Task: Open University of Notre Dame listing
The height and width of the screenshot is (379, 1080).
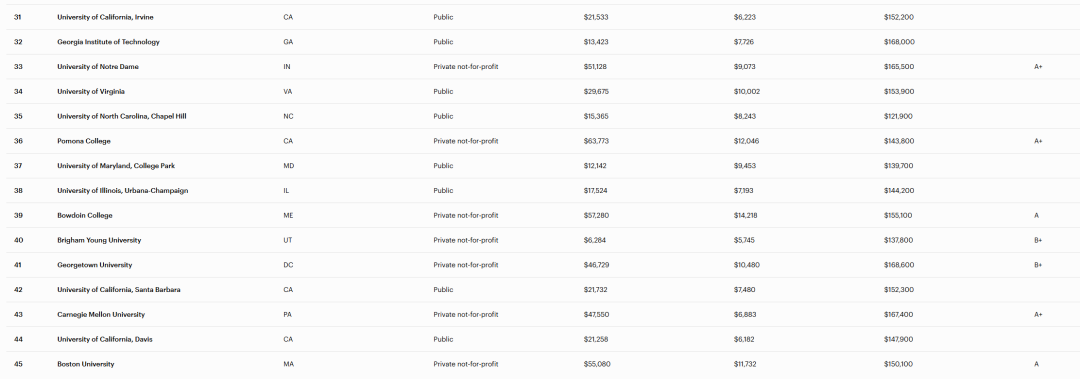Action: (98, 67)
